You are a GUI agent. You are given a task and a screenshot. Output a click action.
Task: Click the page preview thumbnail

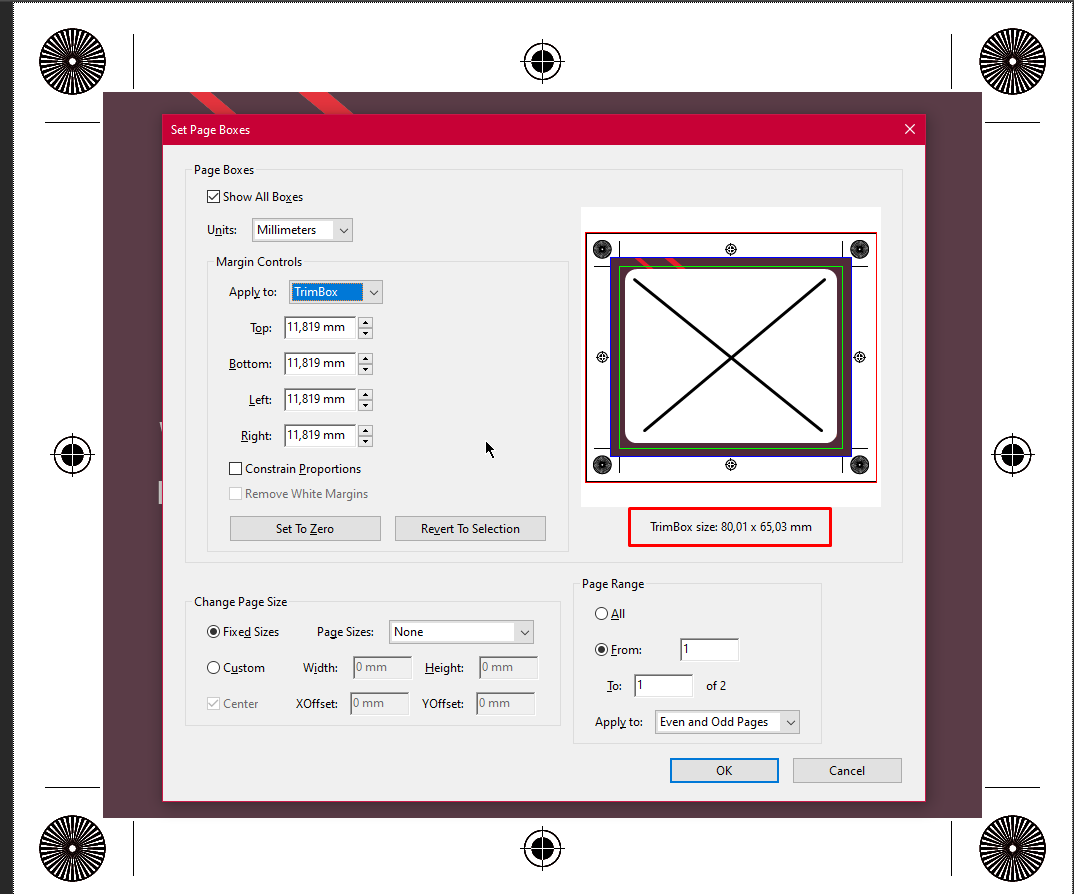pos(730,356)
